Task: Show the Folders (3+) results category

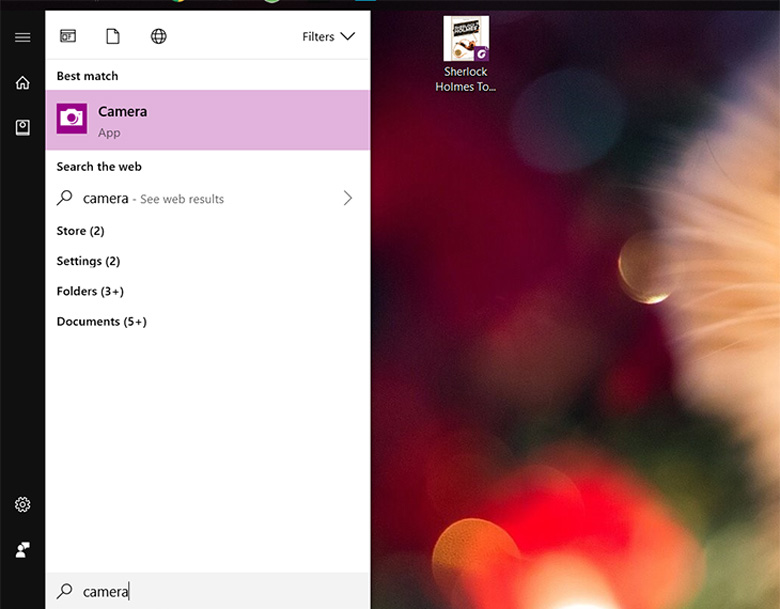Action: pos(90,291)
